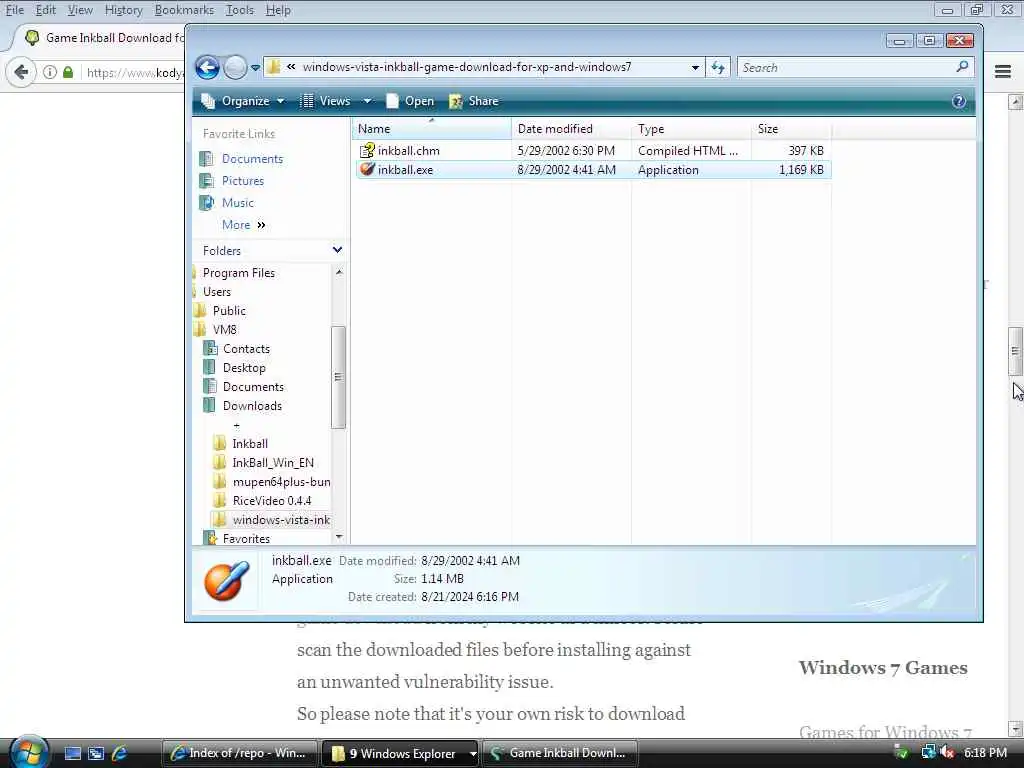Click the green padlock in Firefox
This screenshot has height=768, width=1024.
68,72
